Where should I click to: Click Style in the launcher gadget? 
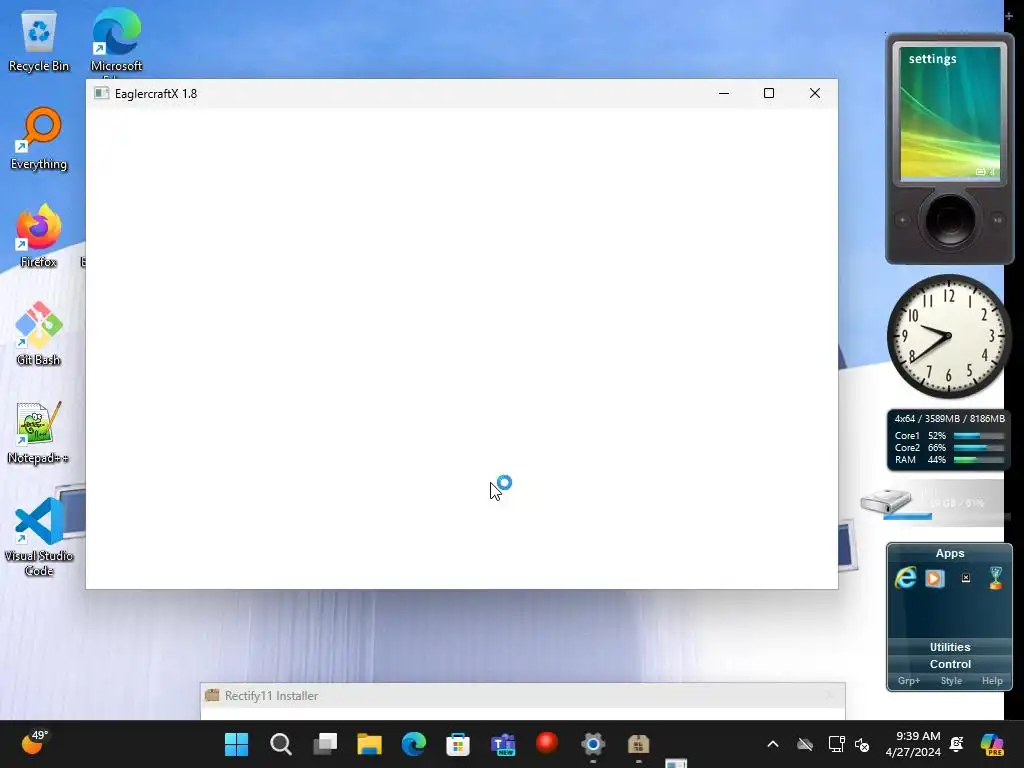(951, 680)
